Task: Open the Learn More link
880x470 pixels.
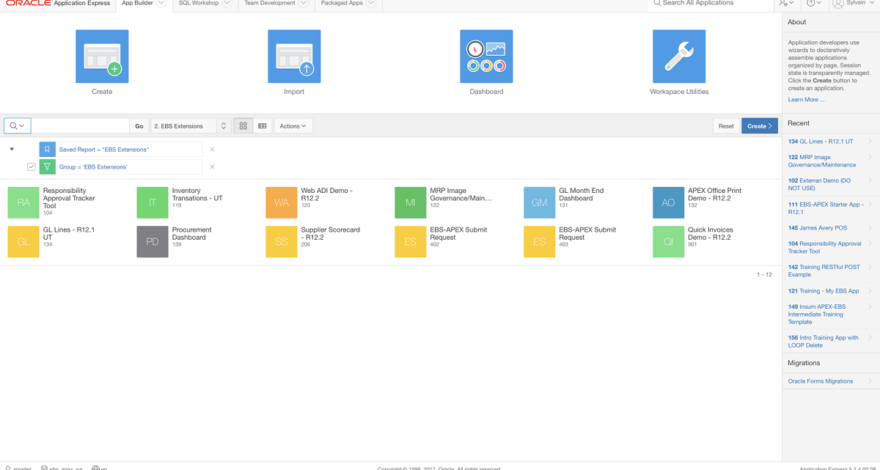Action: 806,100
